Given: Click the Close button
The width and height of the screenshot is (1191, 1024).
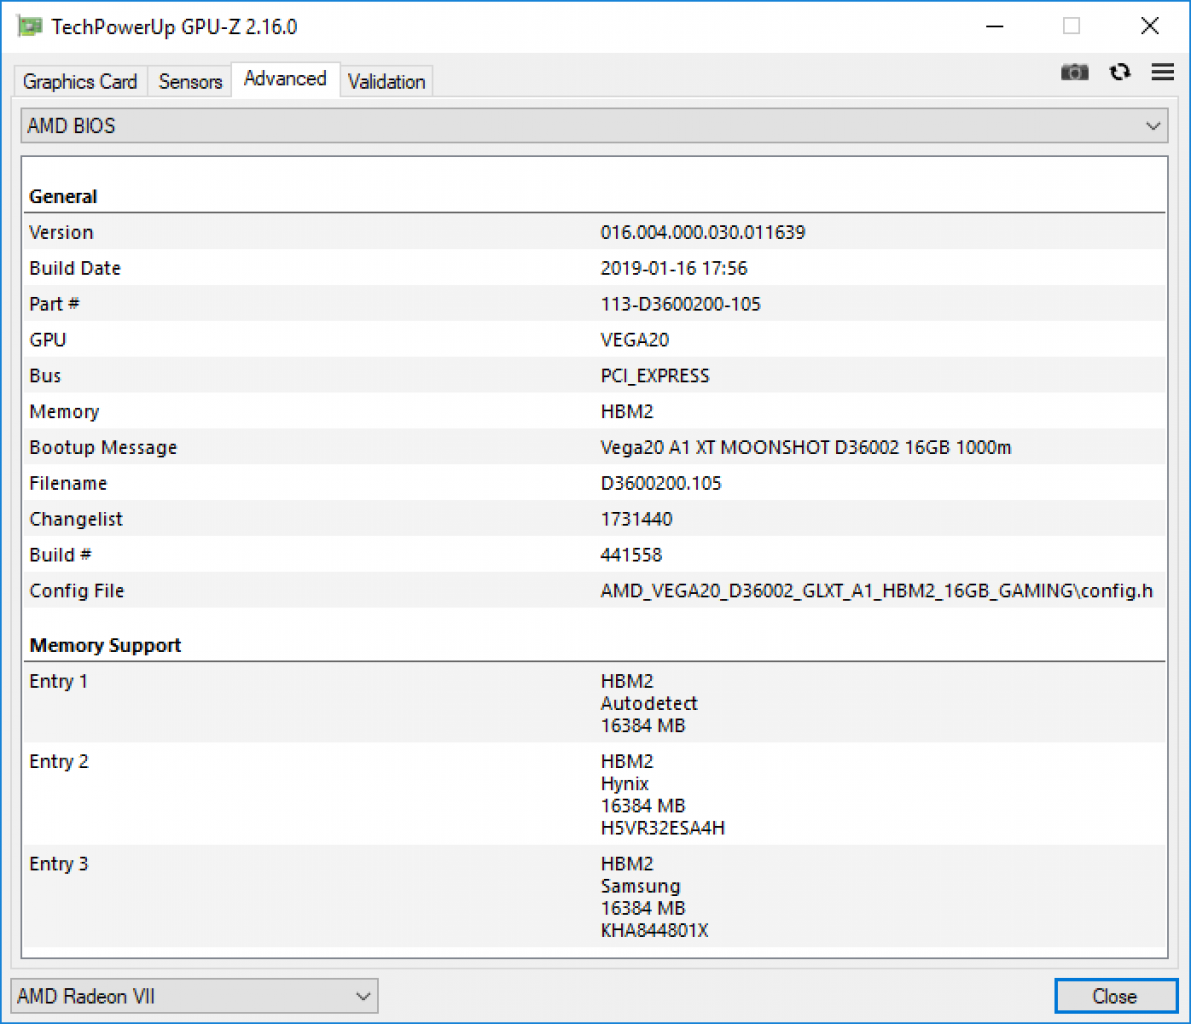Looking at the screenshot, I should (x=1115, y=996).
